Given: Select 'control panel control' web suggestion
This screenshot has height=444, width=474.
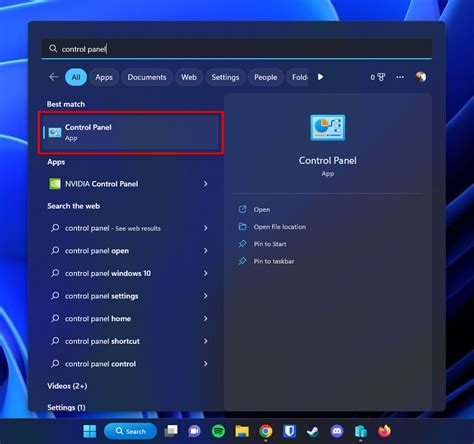Looking at the screenshot, I should 100,364.
